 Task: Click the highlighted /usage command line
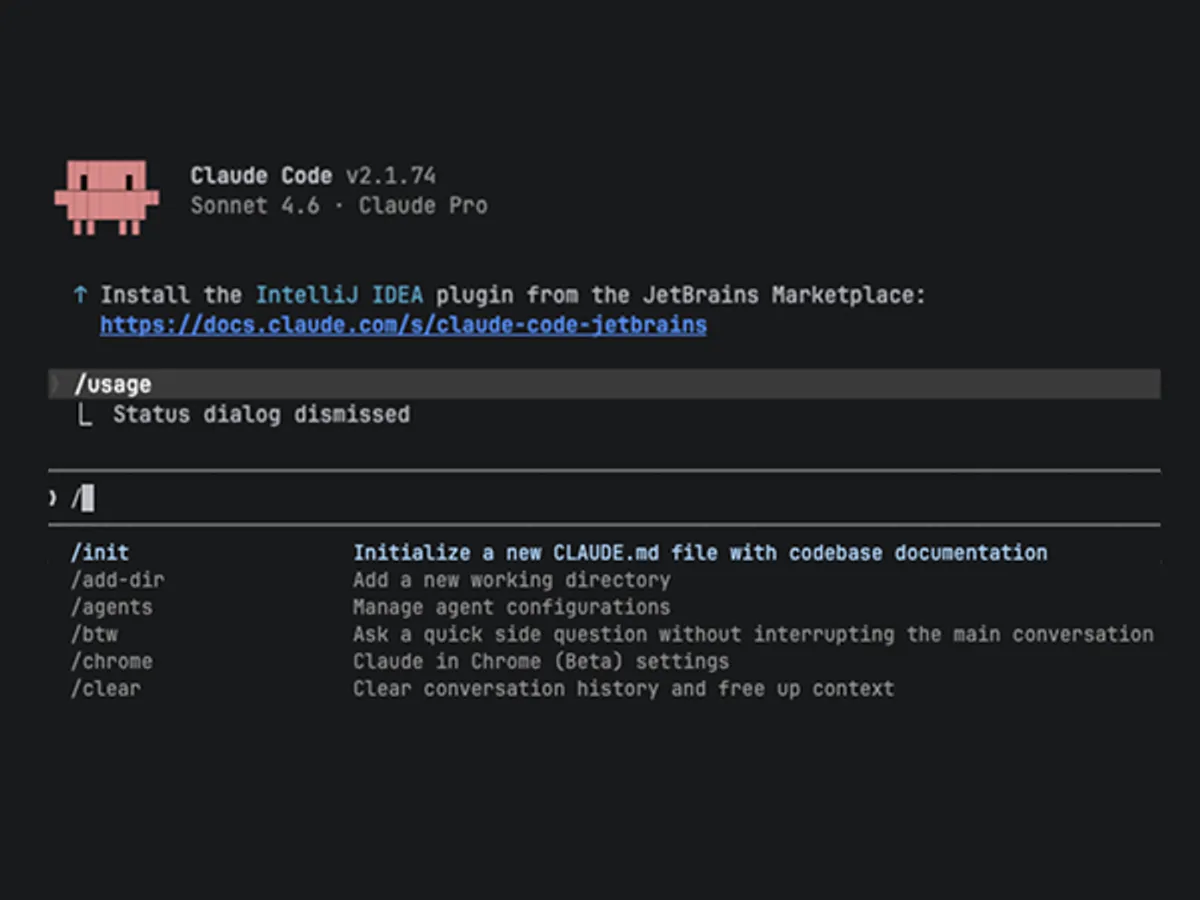pyautogui.click(x=113, y=384)
